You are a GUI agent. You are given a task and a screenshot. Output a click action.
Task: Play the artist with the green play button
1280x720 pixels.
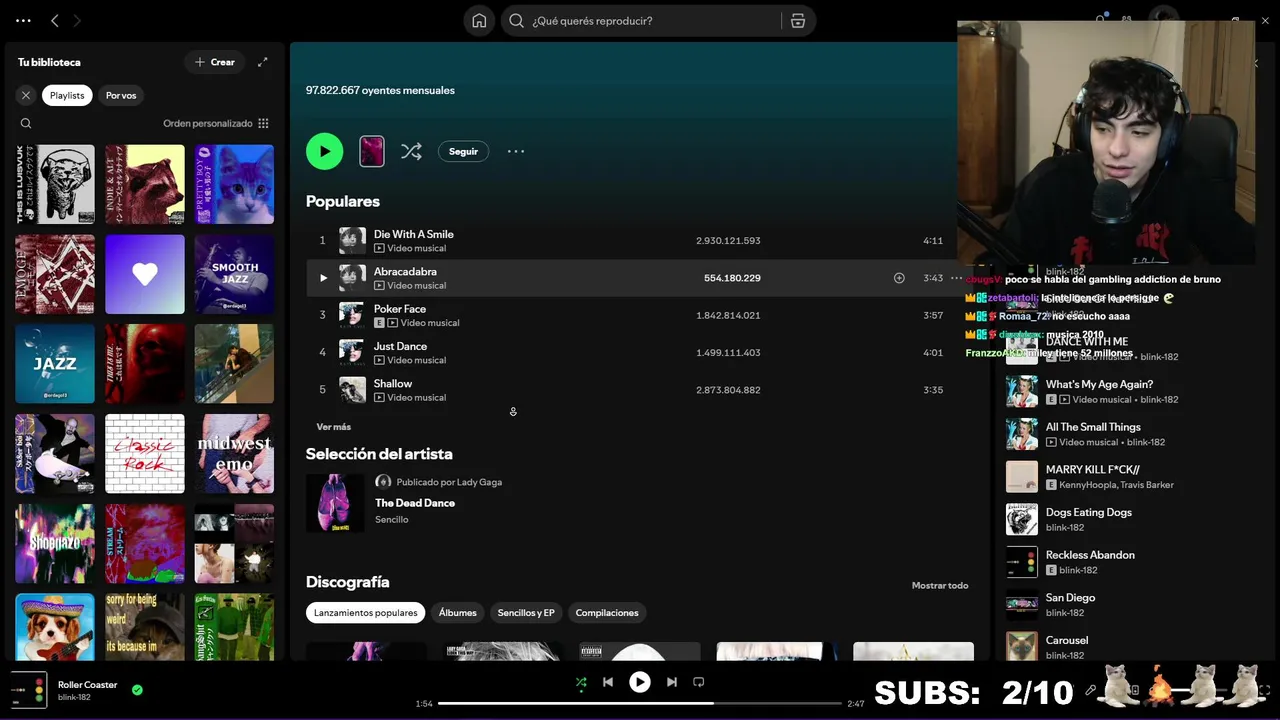pyautogui.click(x=324, y=151)
